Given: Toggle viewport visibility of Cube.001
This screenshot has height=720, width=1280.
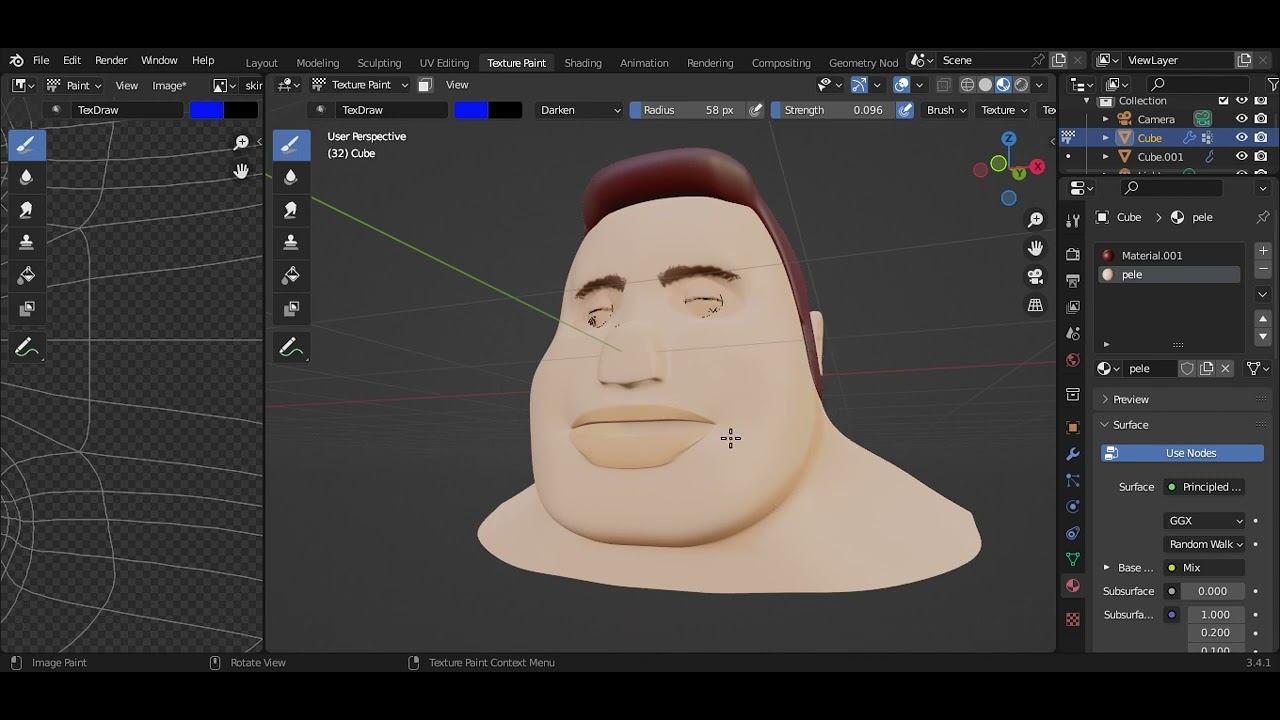Looking at the screenshot, I should (1241, 157).
